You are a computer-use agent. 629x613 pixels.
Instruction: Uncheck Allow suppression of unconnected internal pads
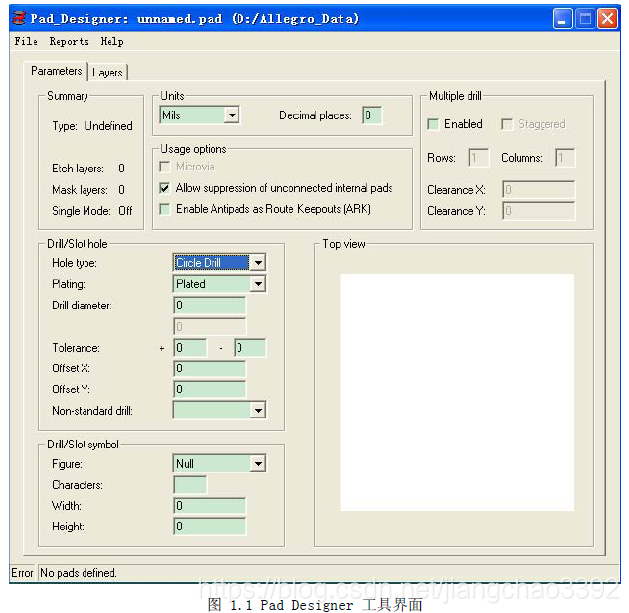click(165, 188)
